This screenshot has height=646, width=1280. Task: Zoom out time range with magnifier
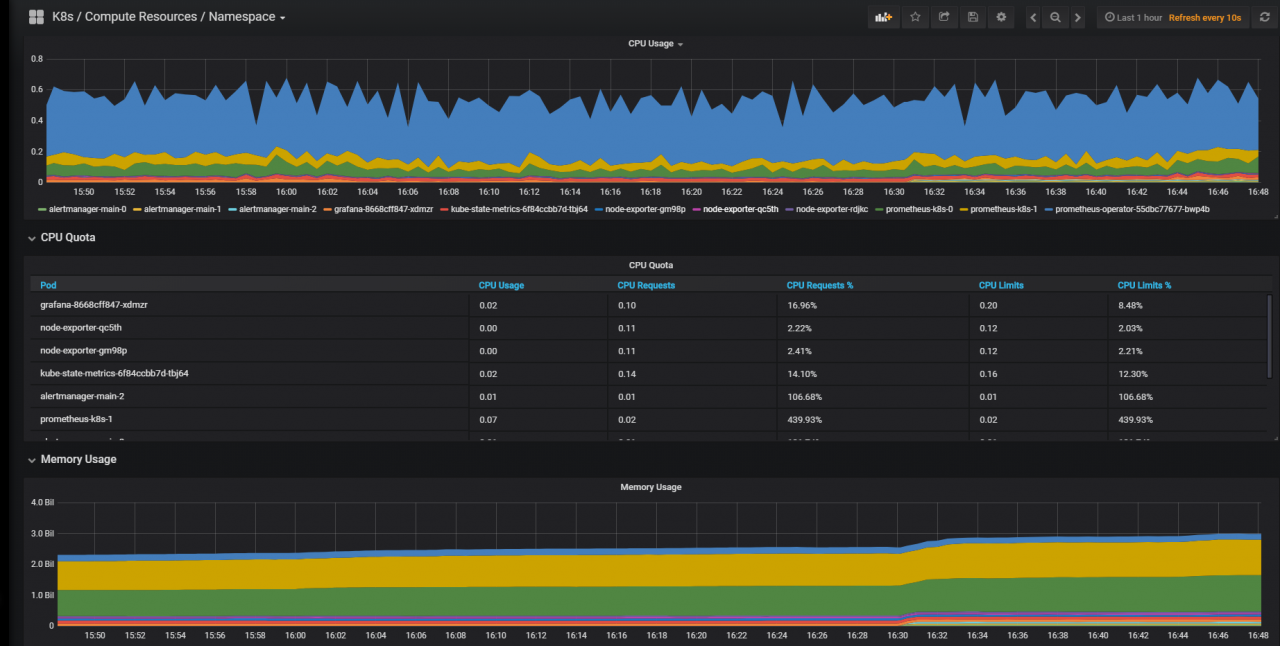point(1055,18)
